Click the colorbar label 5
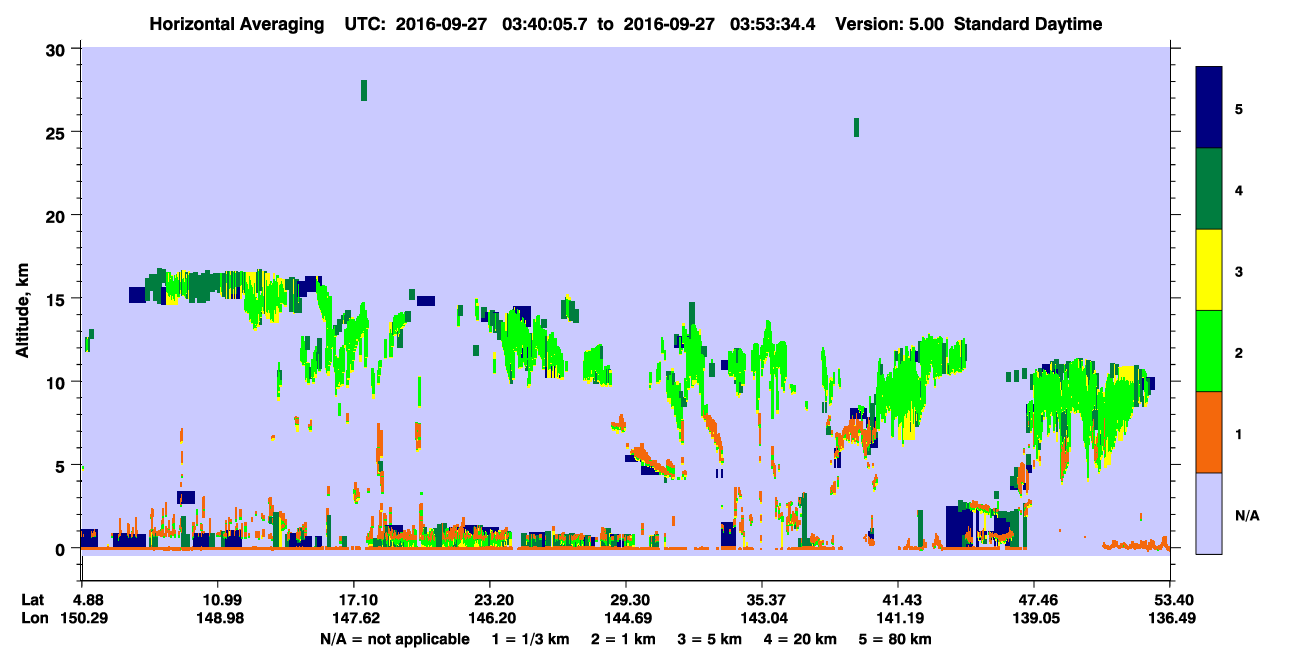The image size is (1300, 667). [1239, 108]
